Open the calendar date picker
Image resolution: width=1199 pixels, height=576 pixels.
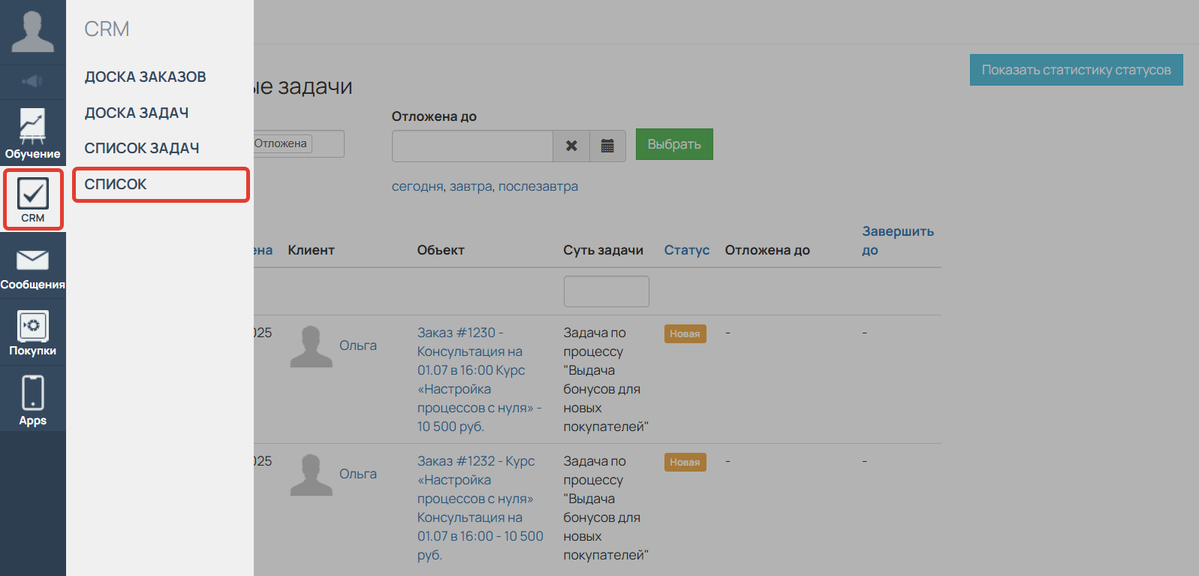coord(607,145)
